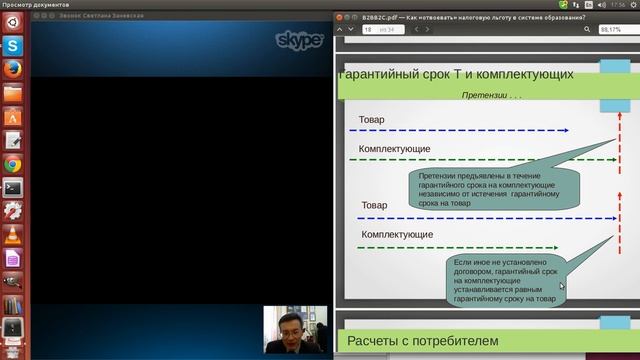Viewport: 640px width, 360px height.
Task: Click the slide title 'Гарантийный срок Т и комплектующих'
Action: 456,74
